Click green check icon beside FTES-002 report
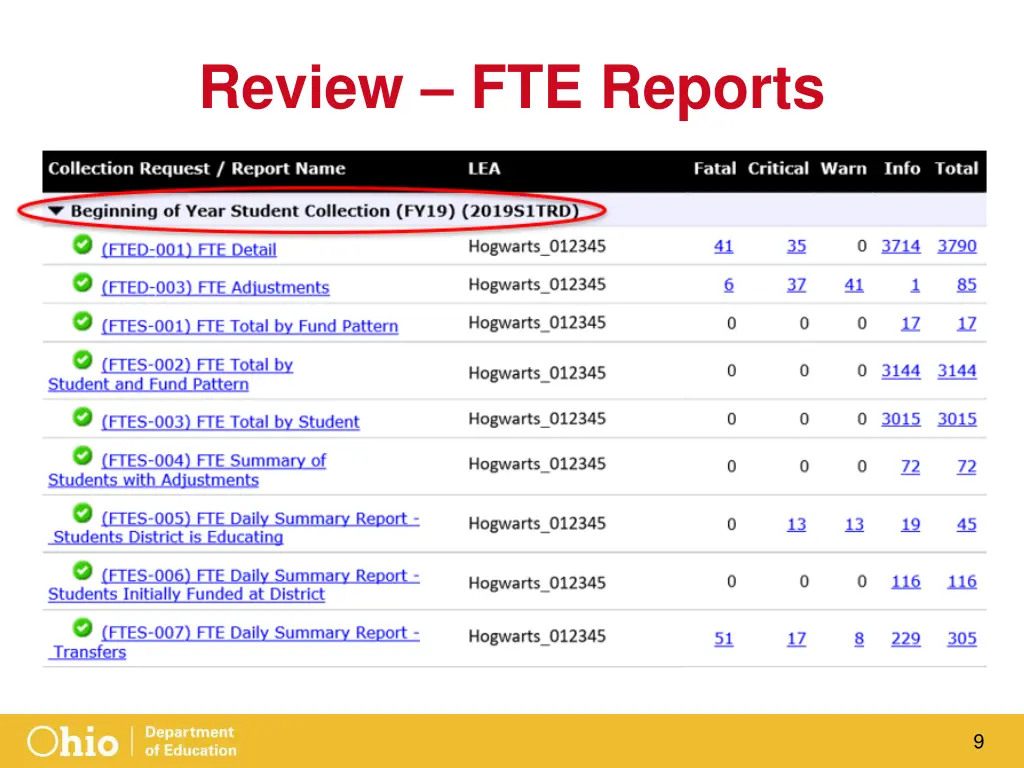Image resolution: width=1024 pixels, height=768 pixels. tap(82, 360)
